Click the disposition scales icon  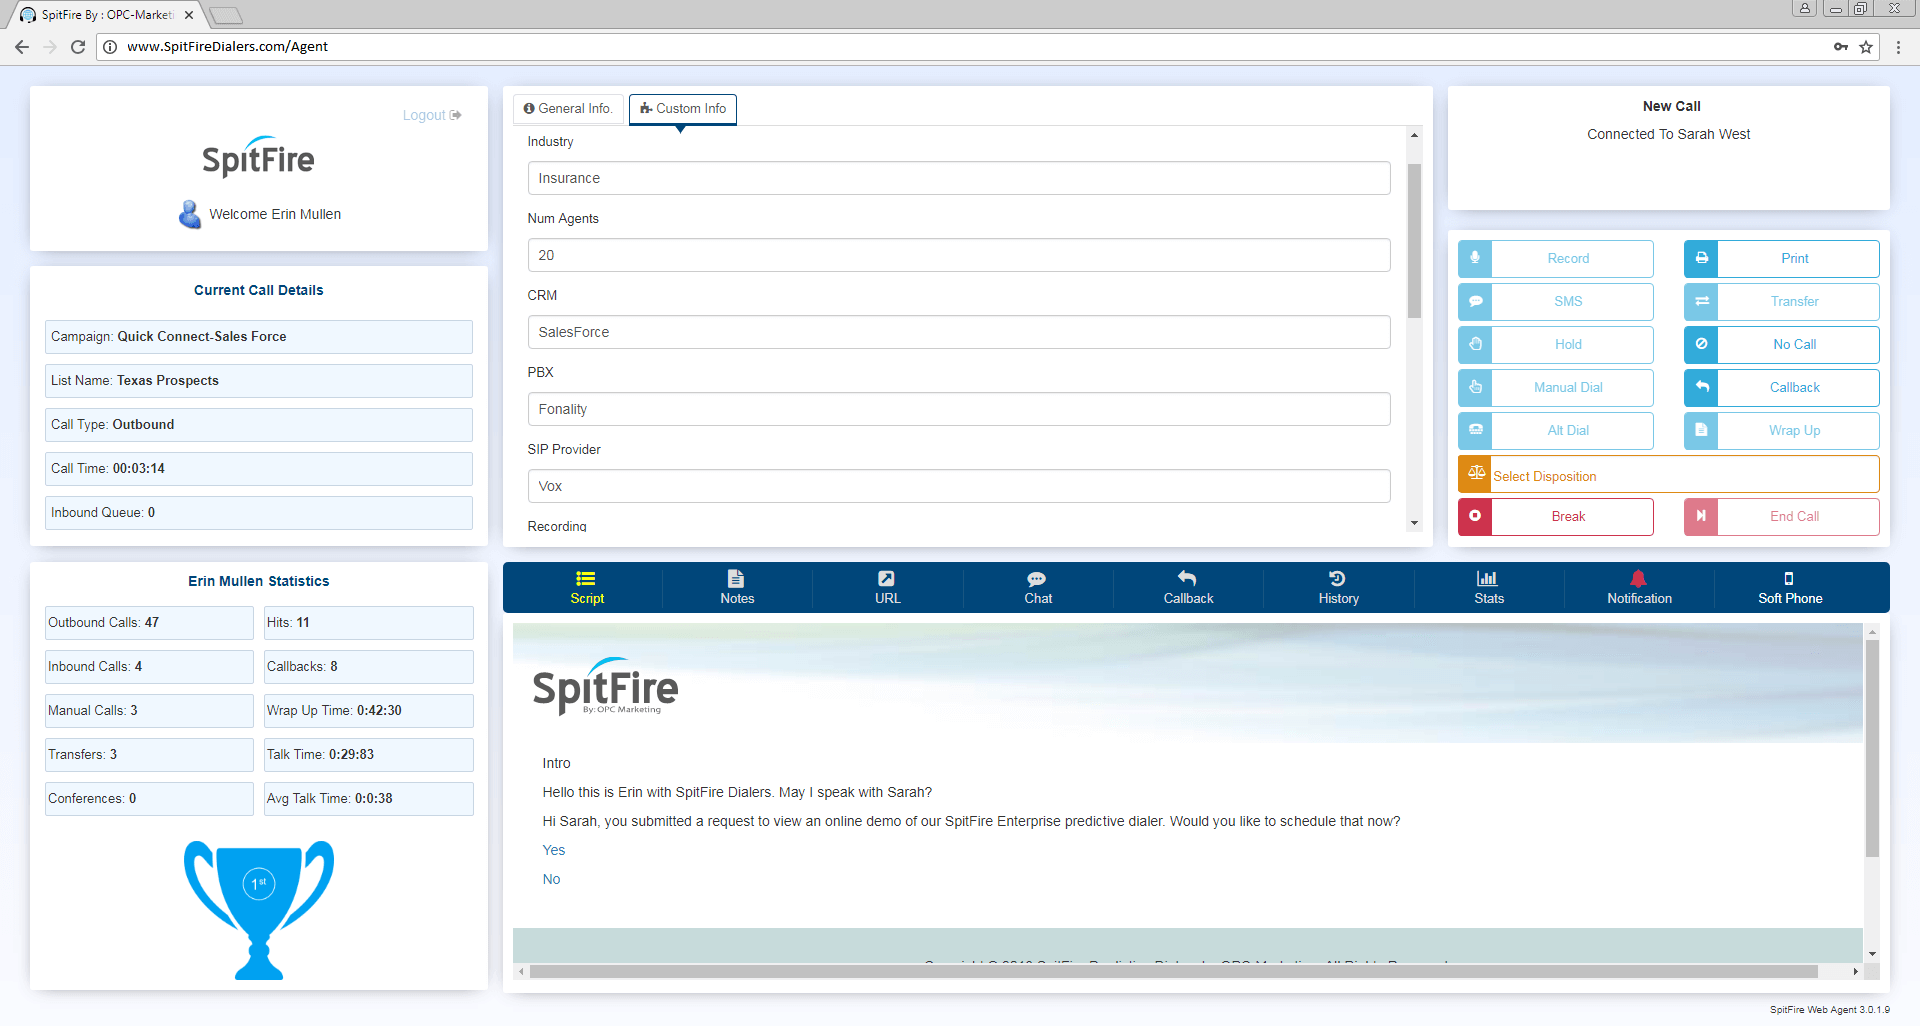[x=1475, y=473]
